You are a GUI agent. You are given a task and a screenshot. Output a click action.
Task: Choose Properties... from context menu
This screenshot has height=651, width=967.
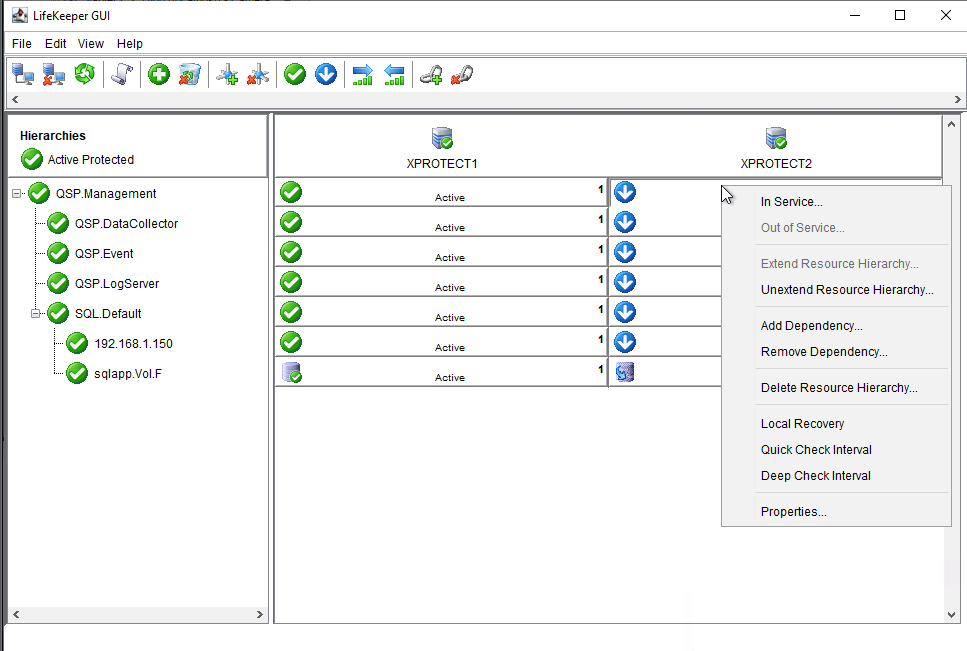click(x=836, y=512)
